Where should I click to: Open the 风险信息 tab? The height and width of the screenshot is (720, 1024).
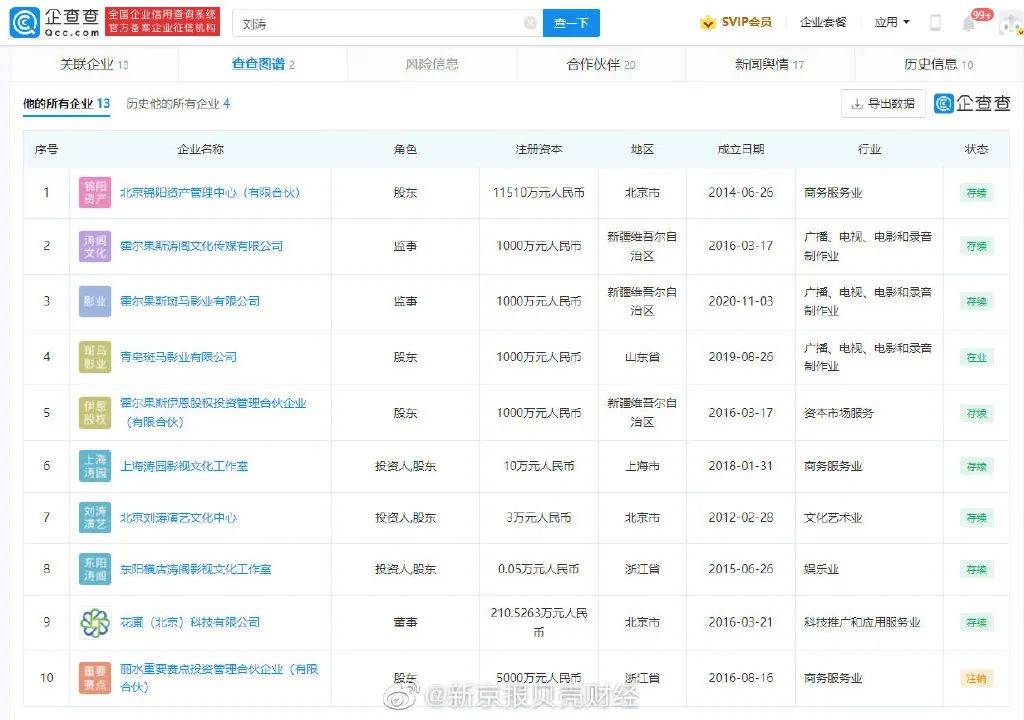click(432, 65)
